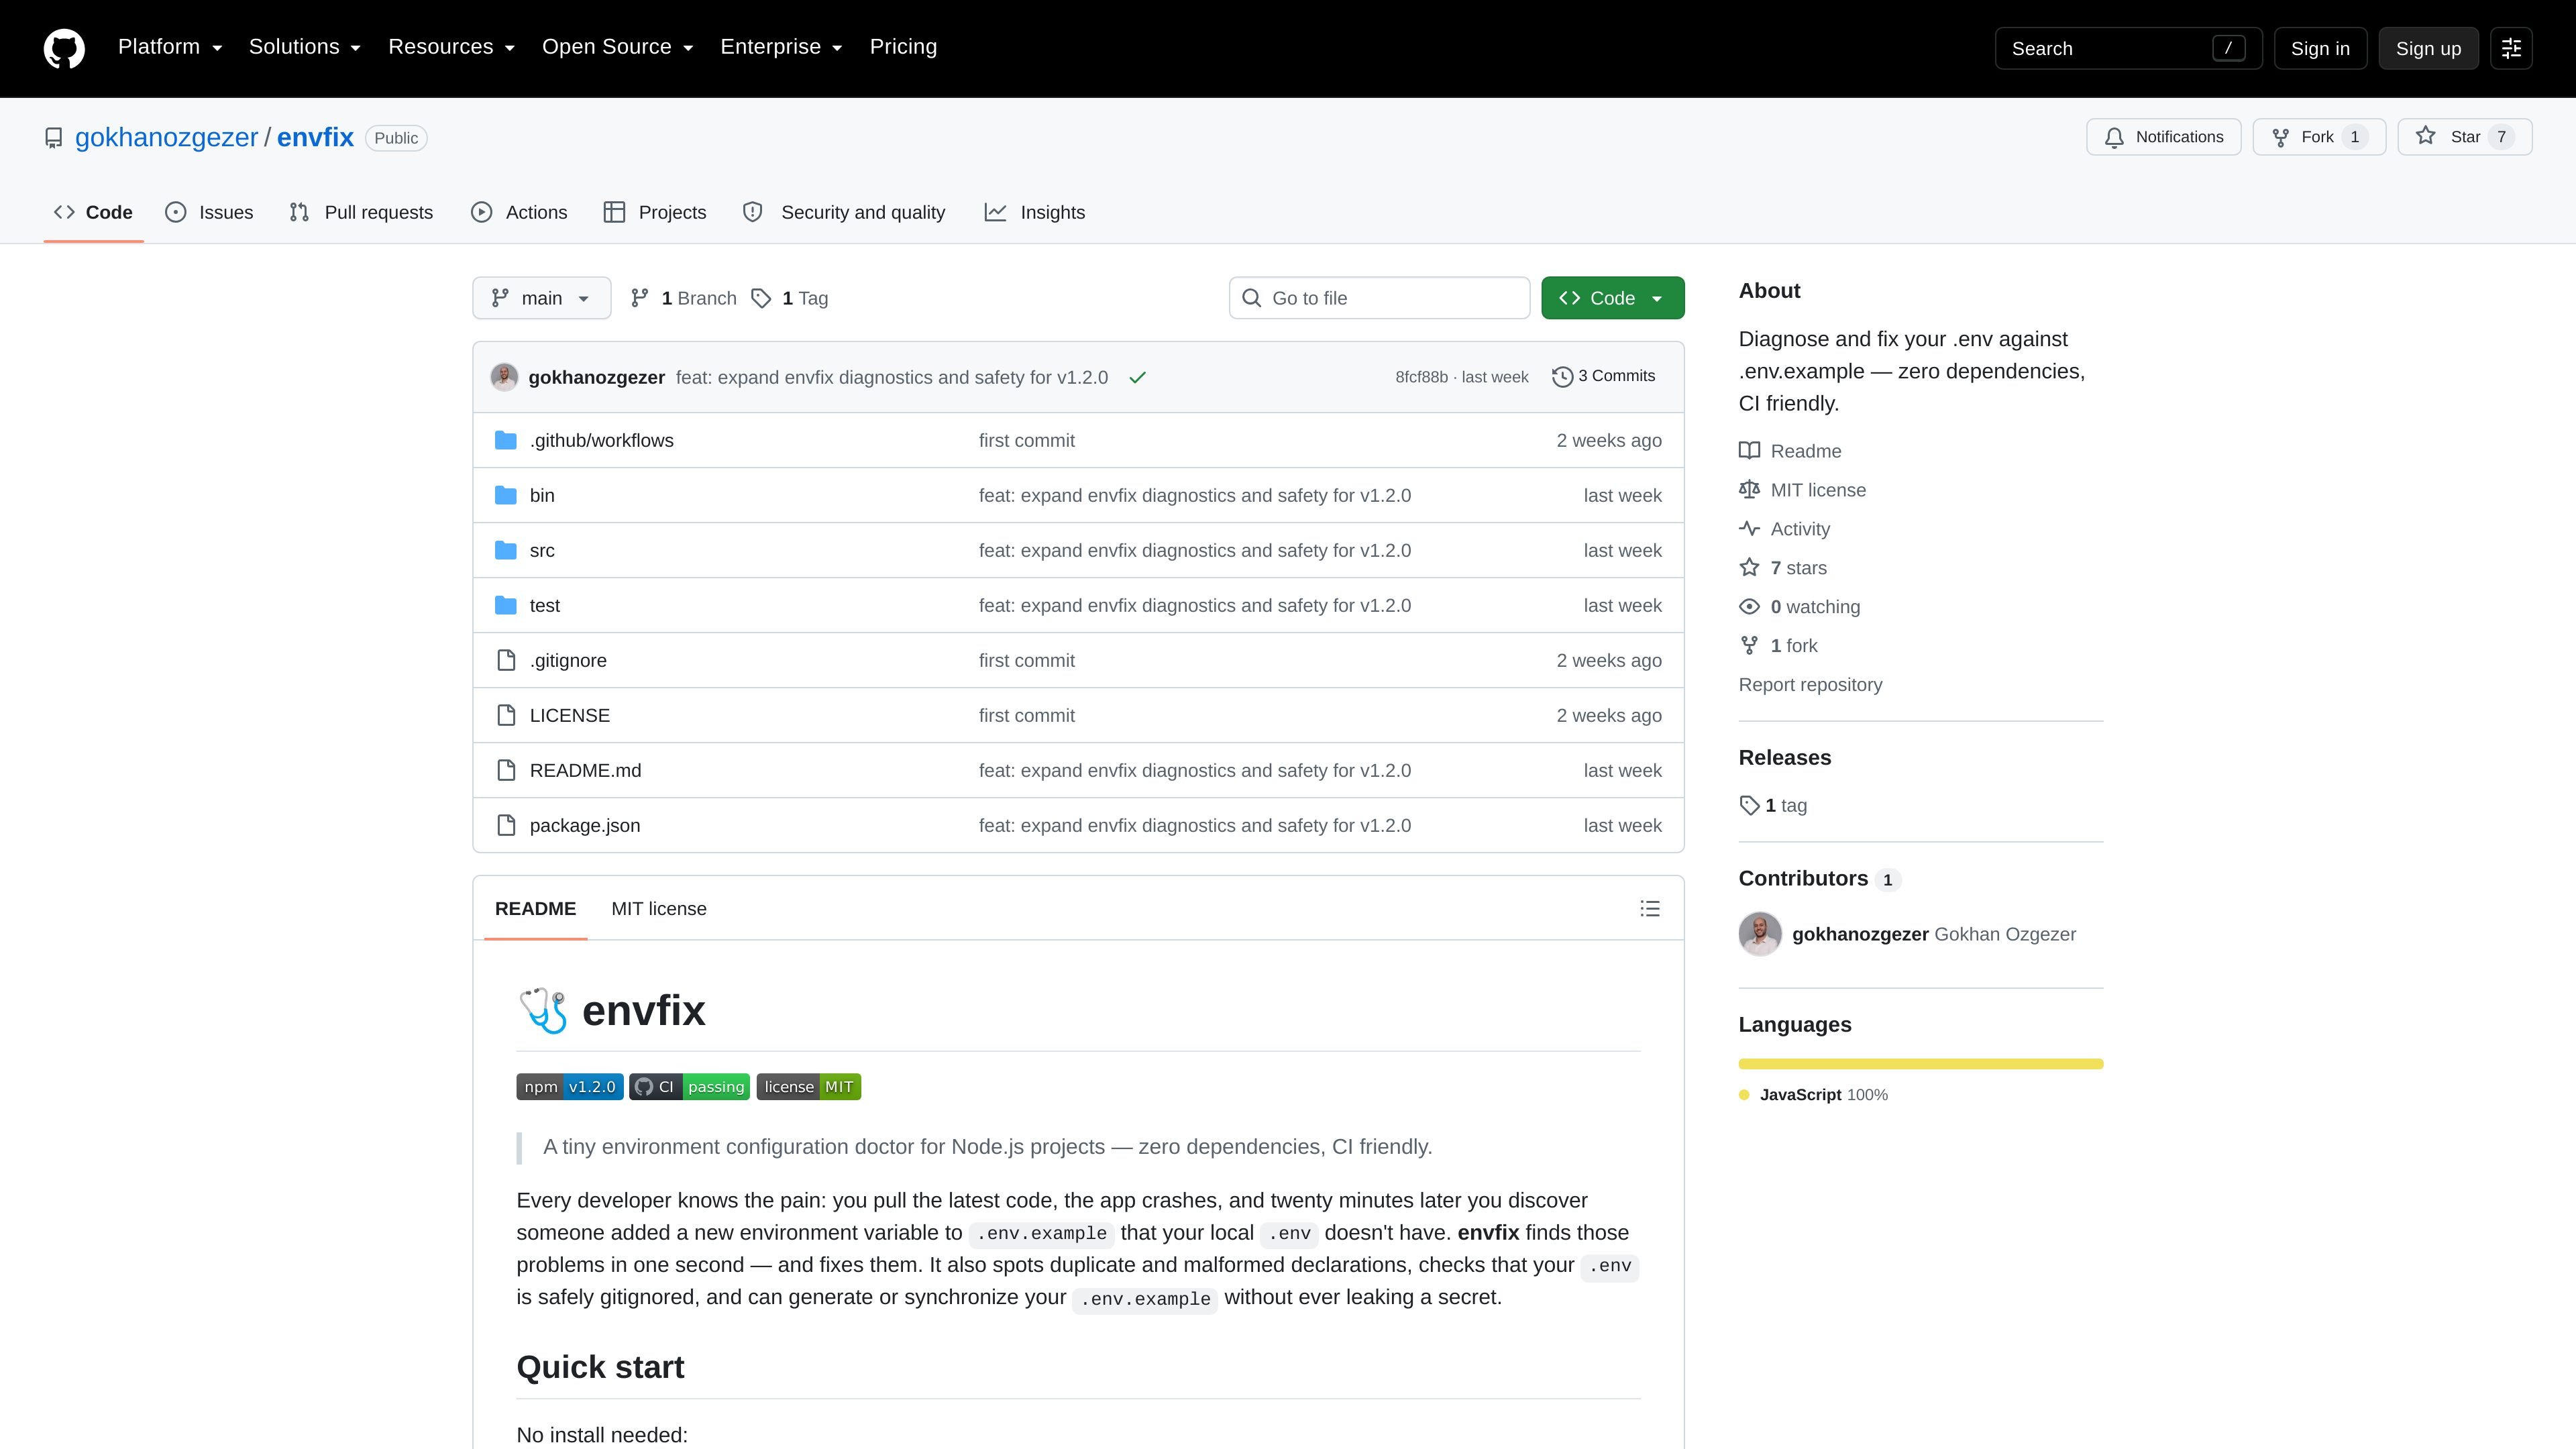The width and height of the screenshot is (2576, 1449).
Task: Click the Sign in button
Action: (2320, 48)
